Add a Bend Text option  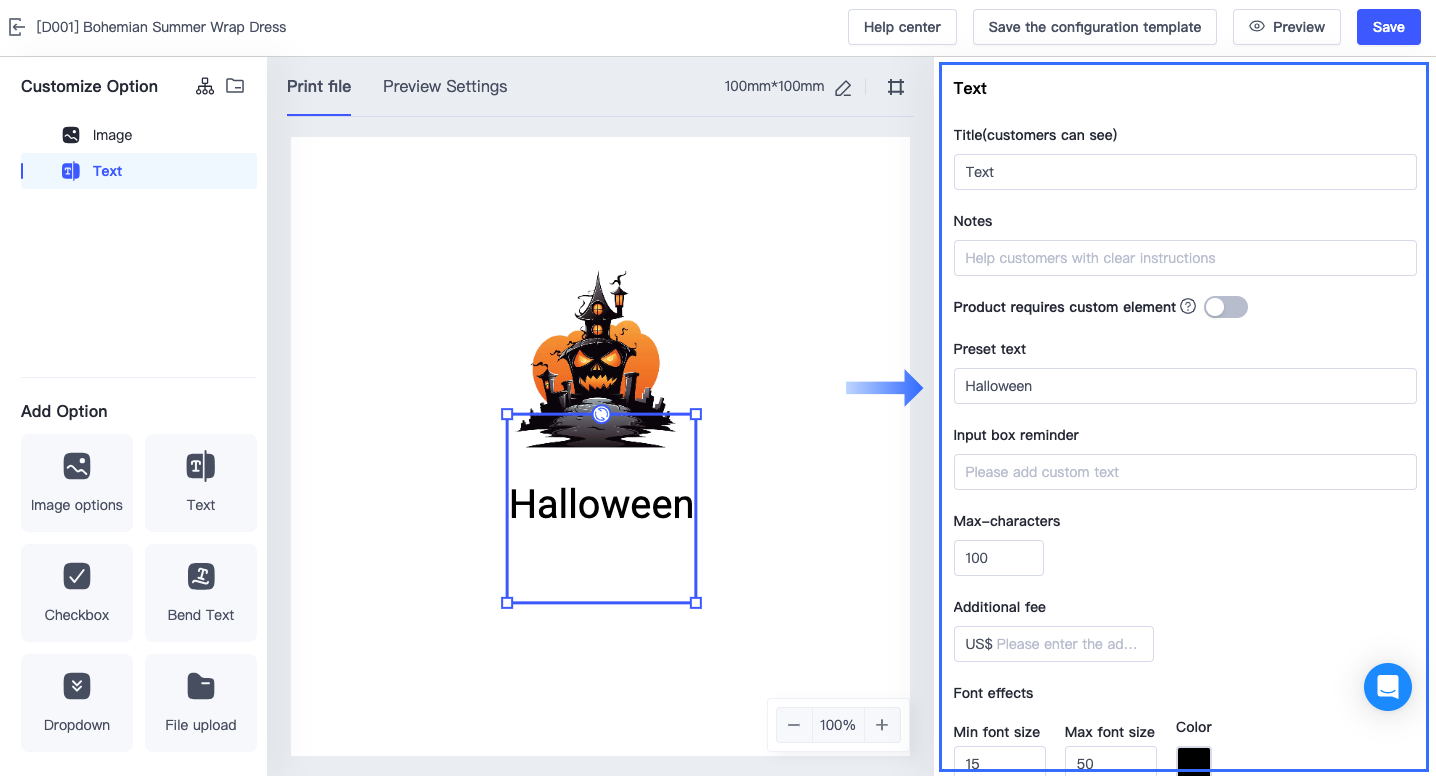(201, 592)
